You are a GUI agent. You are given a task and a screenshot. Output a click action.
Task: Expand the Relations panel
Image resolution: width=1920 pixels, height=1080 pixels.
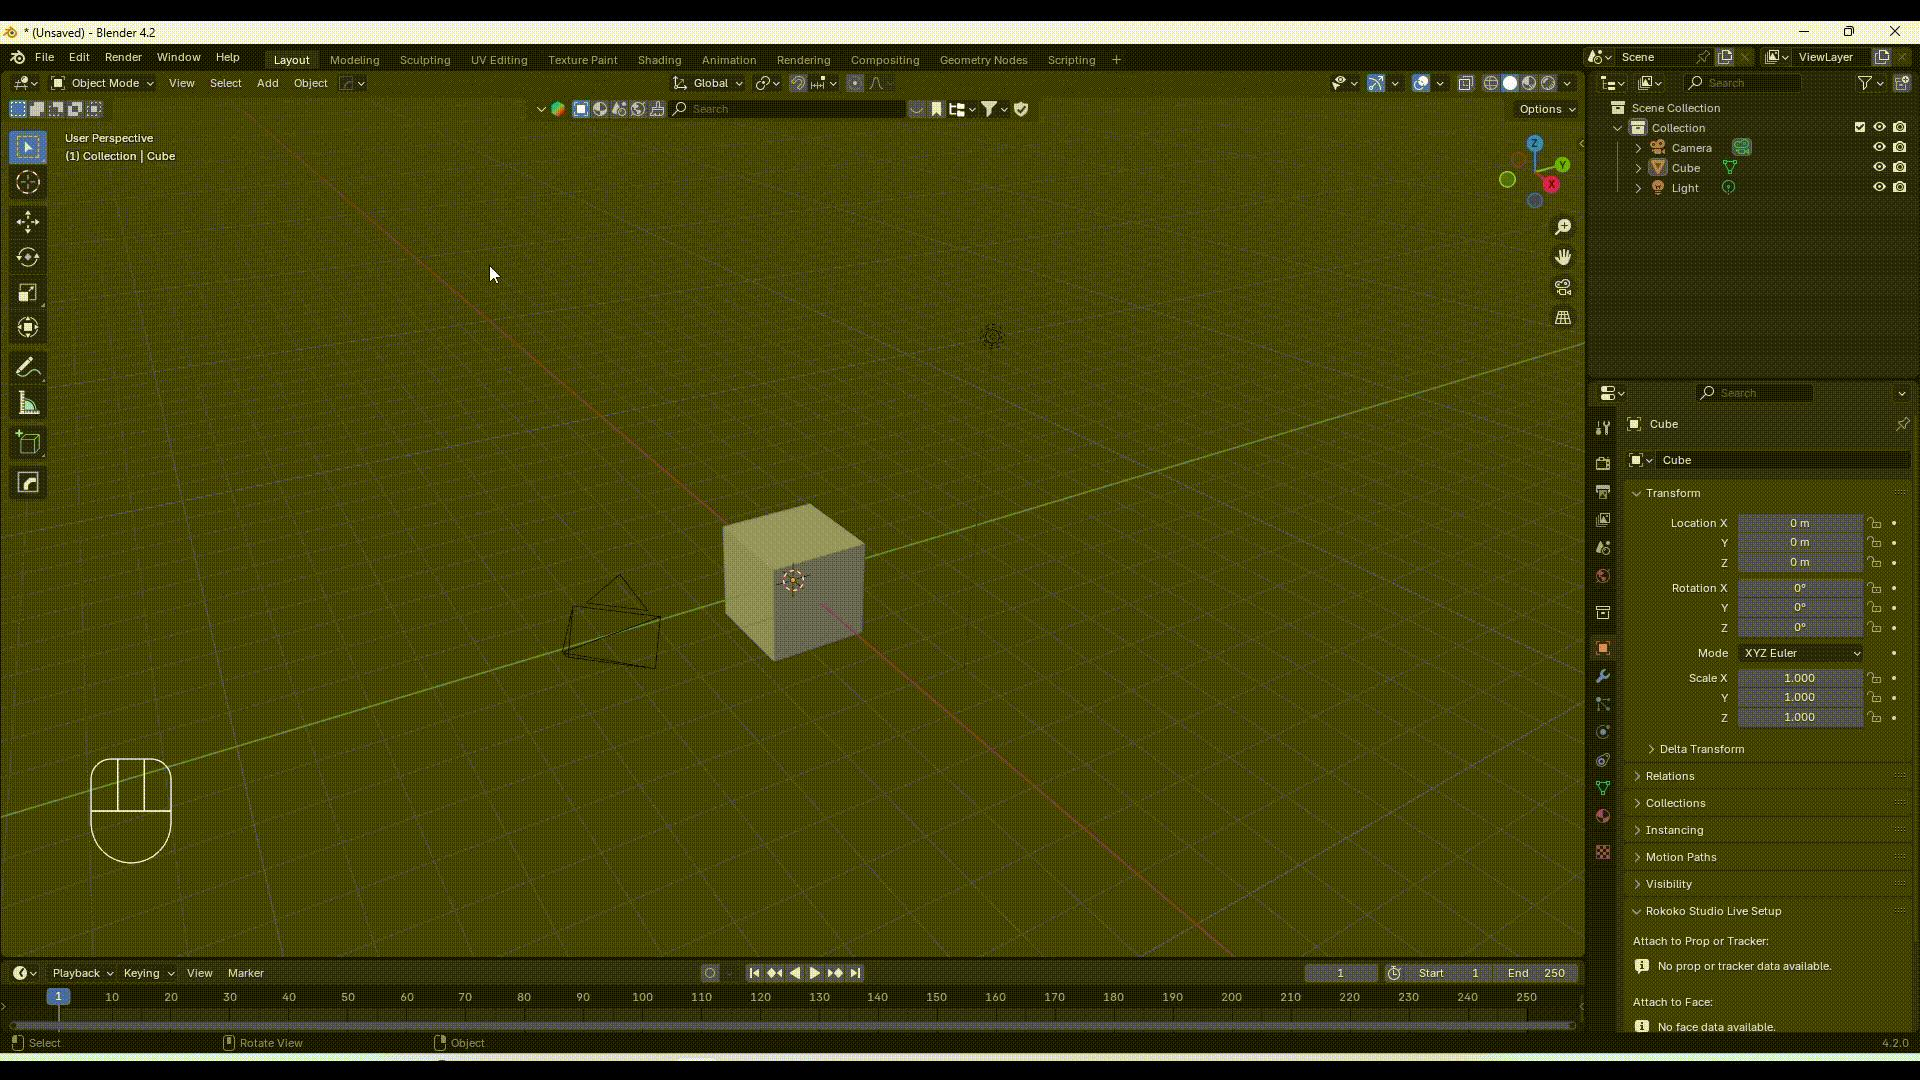tap(1670, 776)
